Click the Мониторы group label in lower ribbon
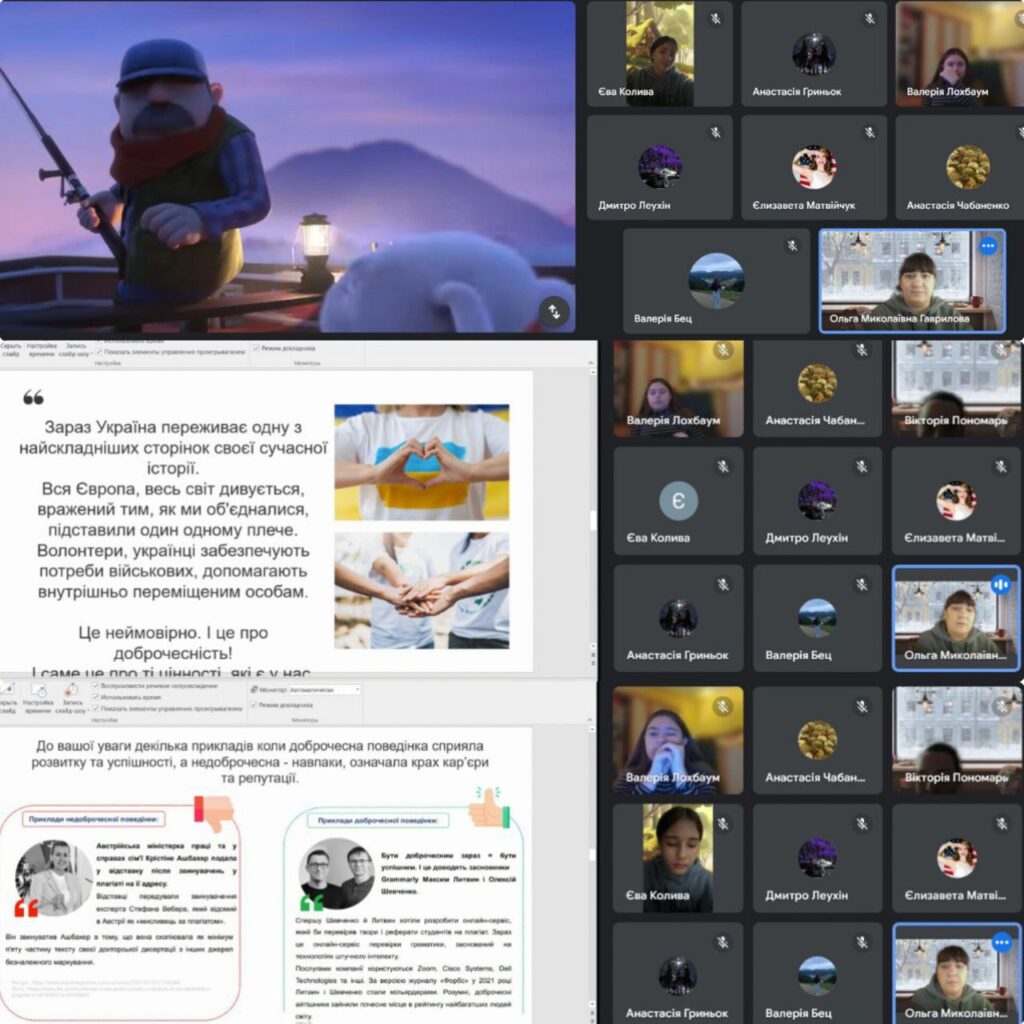1024x1024 pixels. tap(304, 720)
